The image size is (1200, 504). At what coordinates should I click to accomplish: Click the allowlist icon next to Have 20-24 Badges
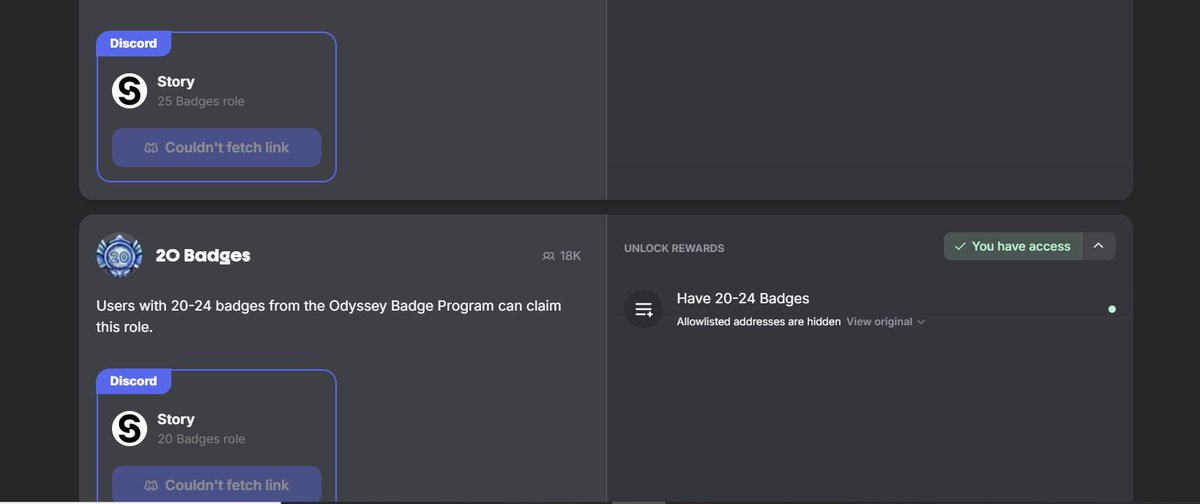point(644,309)
